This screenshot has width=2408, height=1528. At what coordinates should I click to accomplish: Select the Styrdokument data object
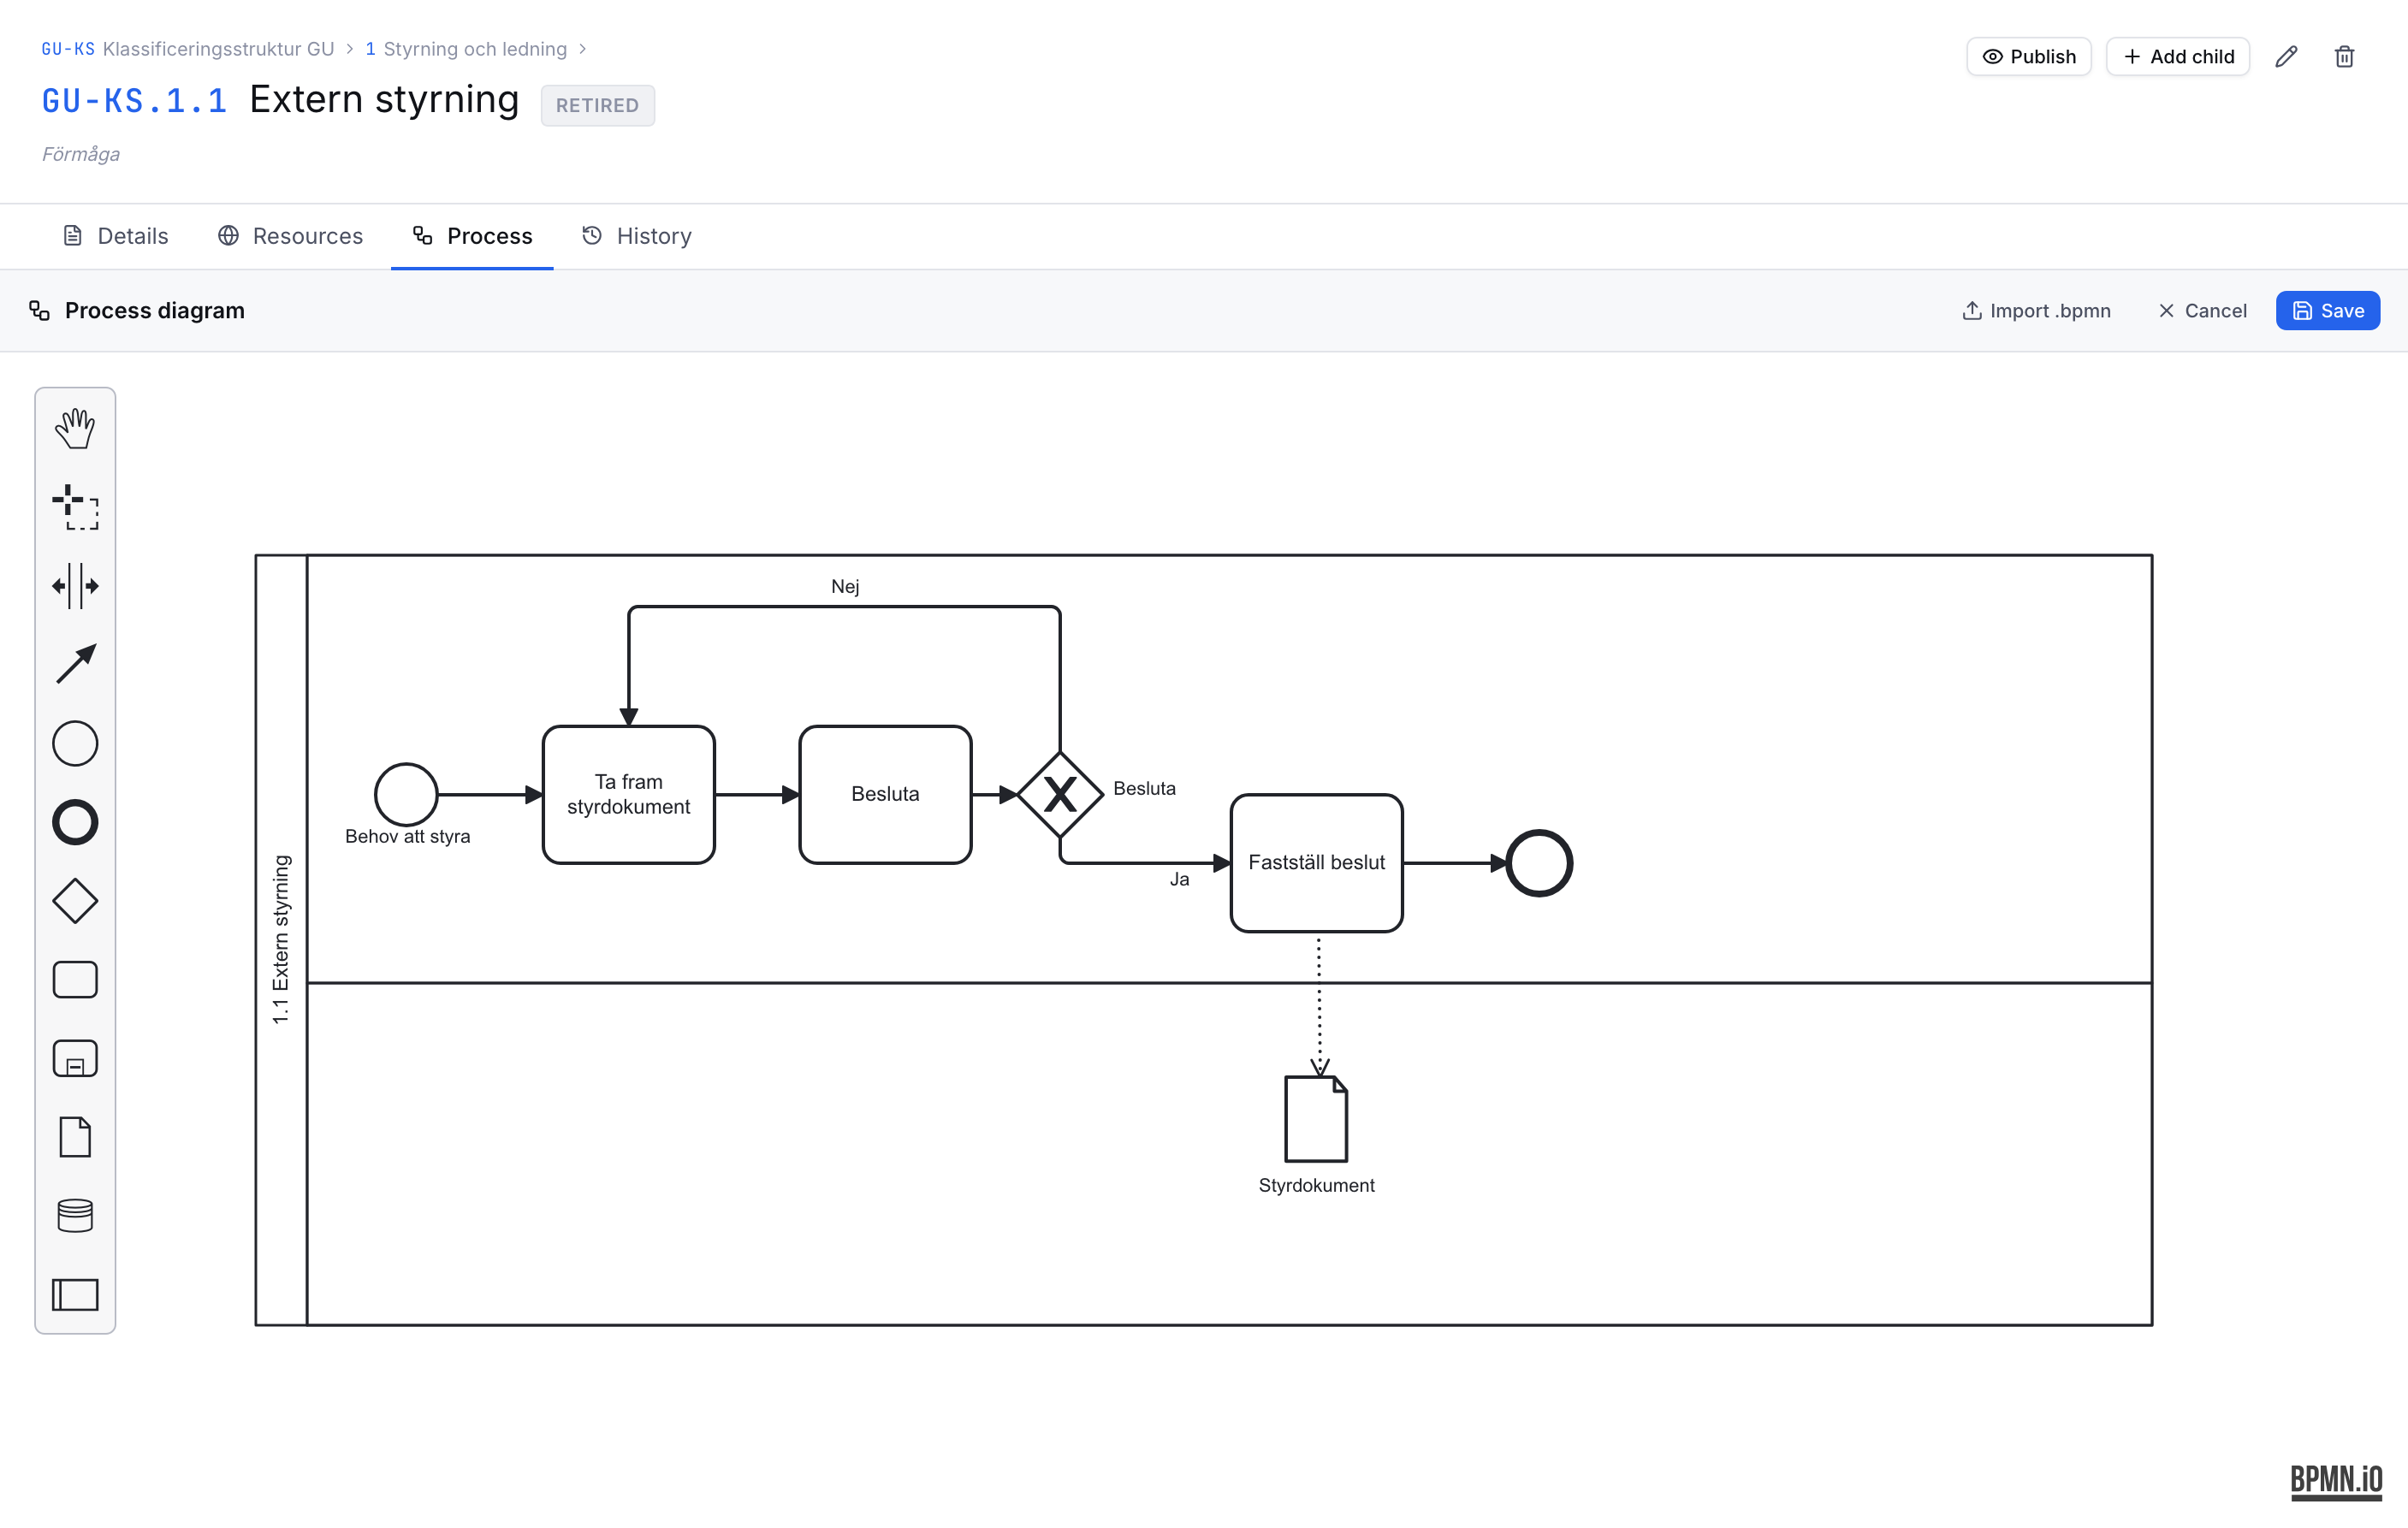click(1316, 1119)
